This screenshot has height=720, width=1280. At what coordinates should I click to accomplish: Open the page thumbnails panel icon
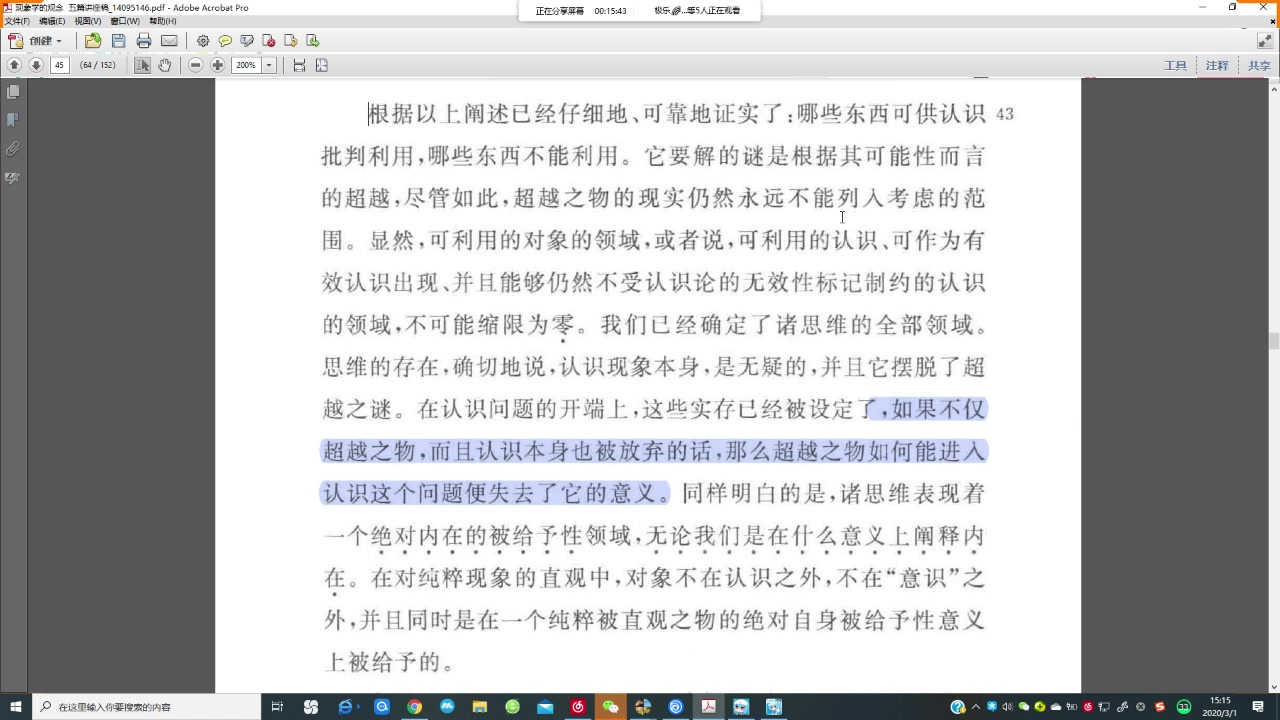(x=13, y=92)
